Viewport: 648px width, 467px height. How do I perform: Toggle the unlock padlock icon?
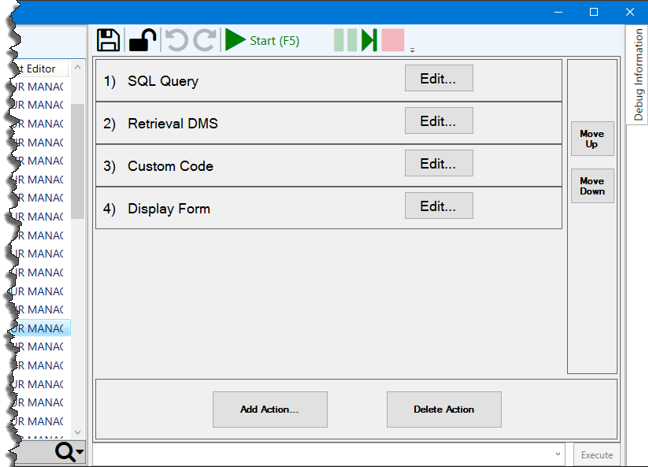pyautogui.click(x=142, y=40)
